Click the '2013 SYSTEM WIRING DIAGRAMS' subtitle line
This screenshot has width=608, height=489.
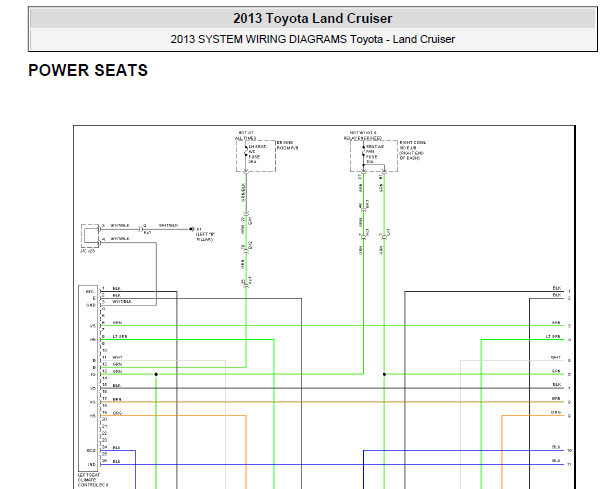[313, 39]
